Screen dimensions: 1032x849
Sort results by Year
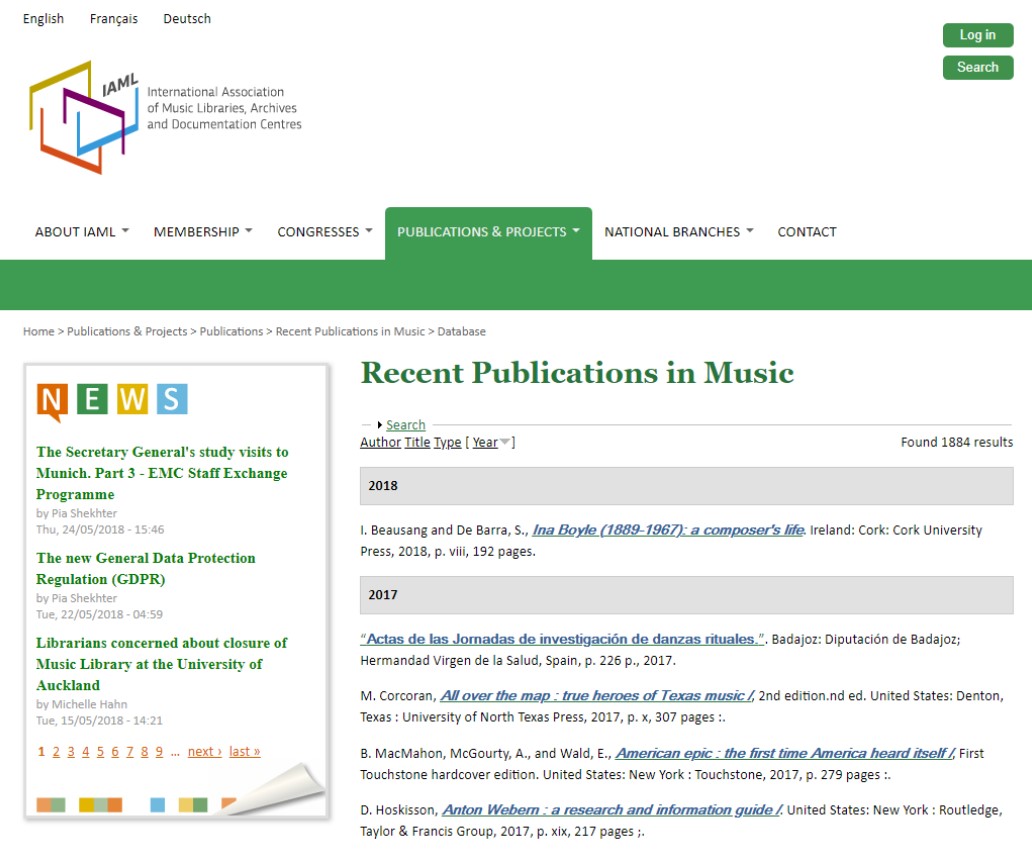click(485, 442)
